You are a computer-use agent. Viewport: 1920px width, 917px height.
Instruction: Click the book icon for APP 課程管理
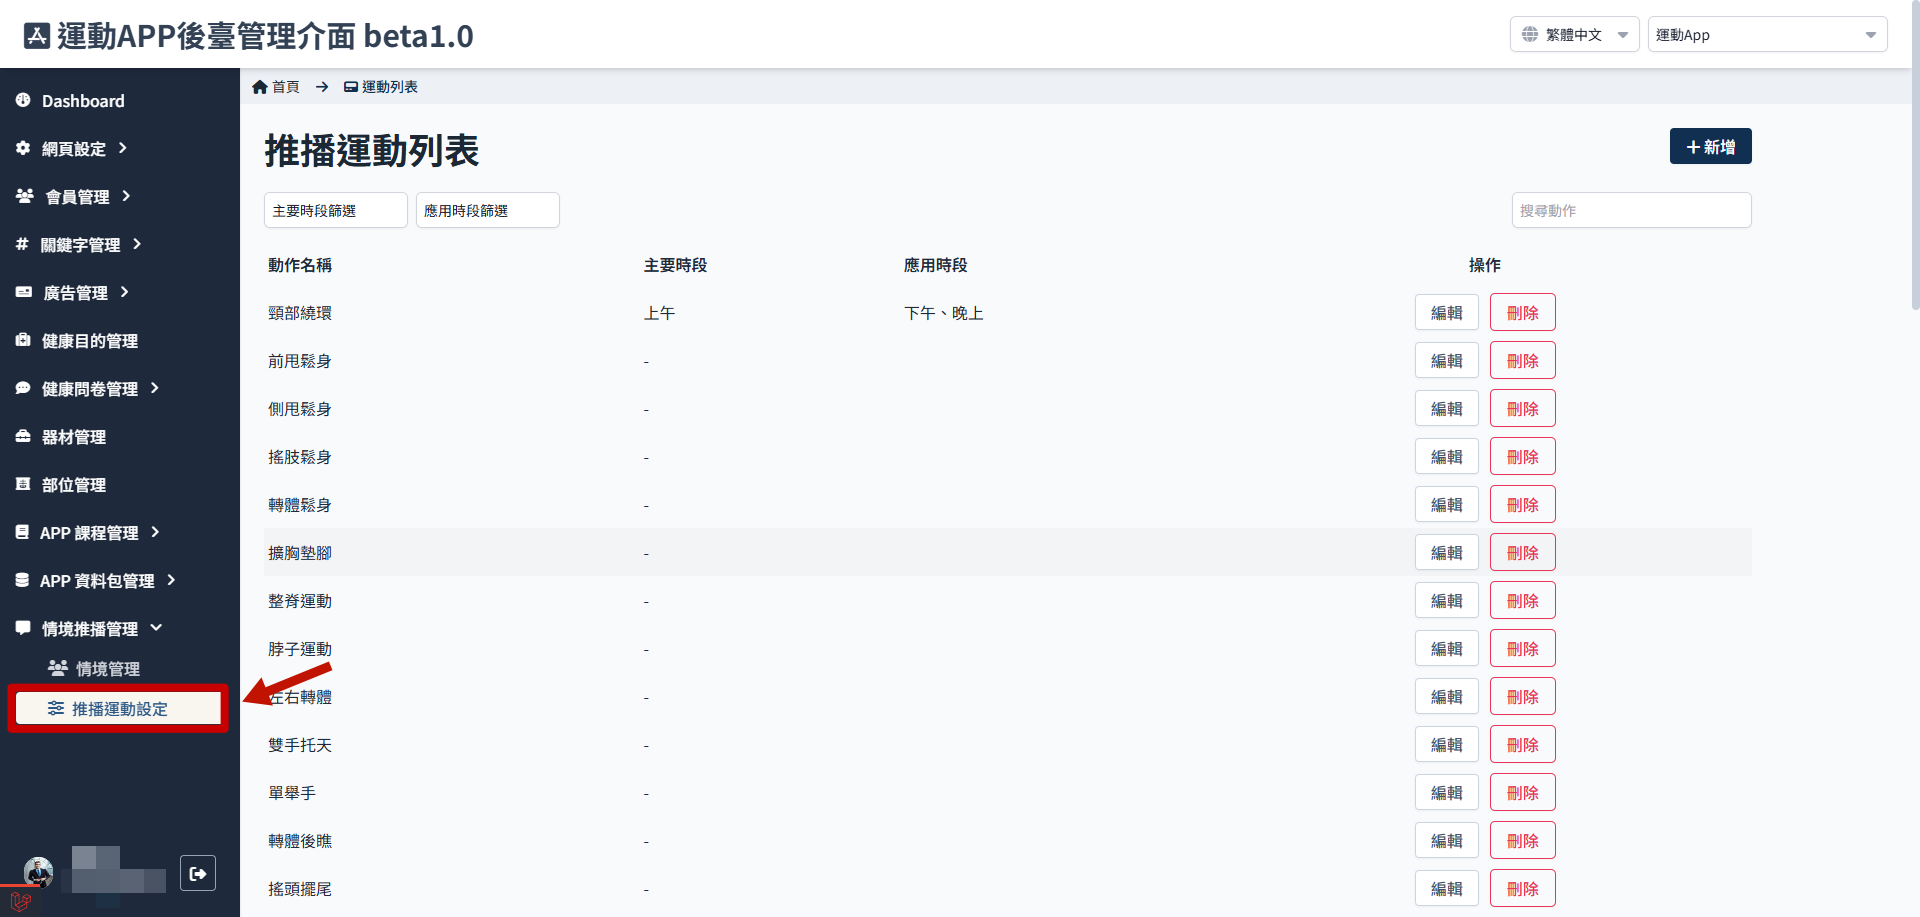click(x=22, y=532)
